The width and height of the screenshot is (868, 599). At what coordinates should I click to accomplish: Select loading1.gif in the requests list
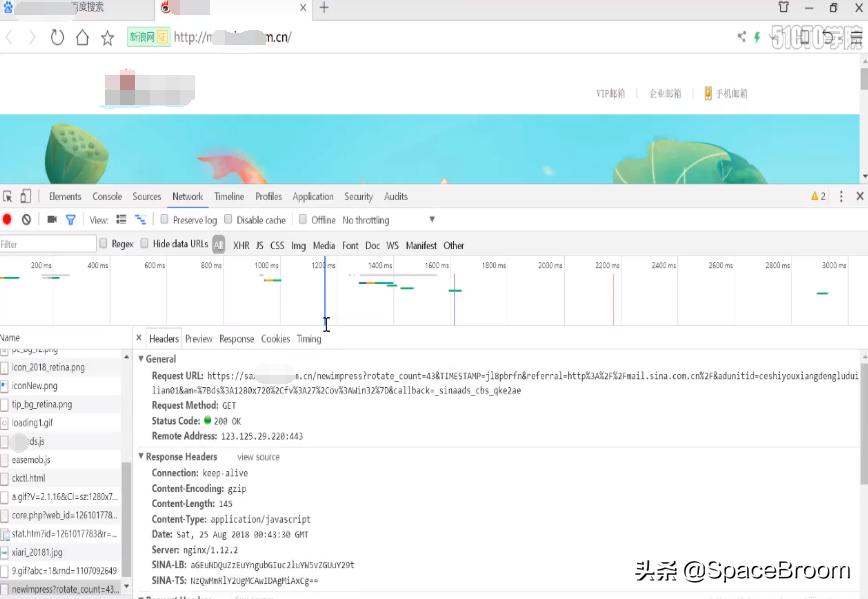32,422
